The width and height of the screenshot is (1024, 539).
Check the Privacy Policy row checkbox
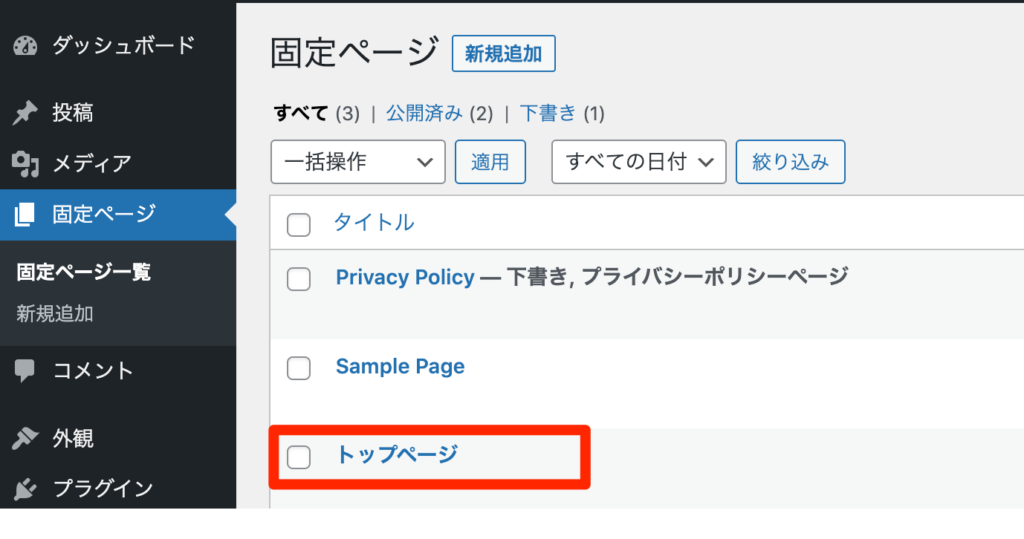pos(298,279)
